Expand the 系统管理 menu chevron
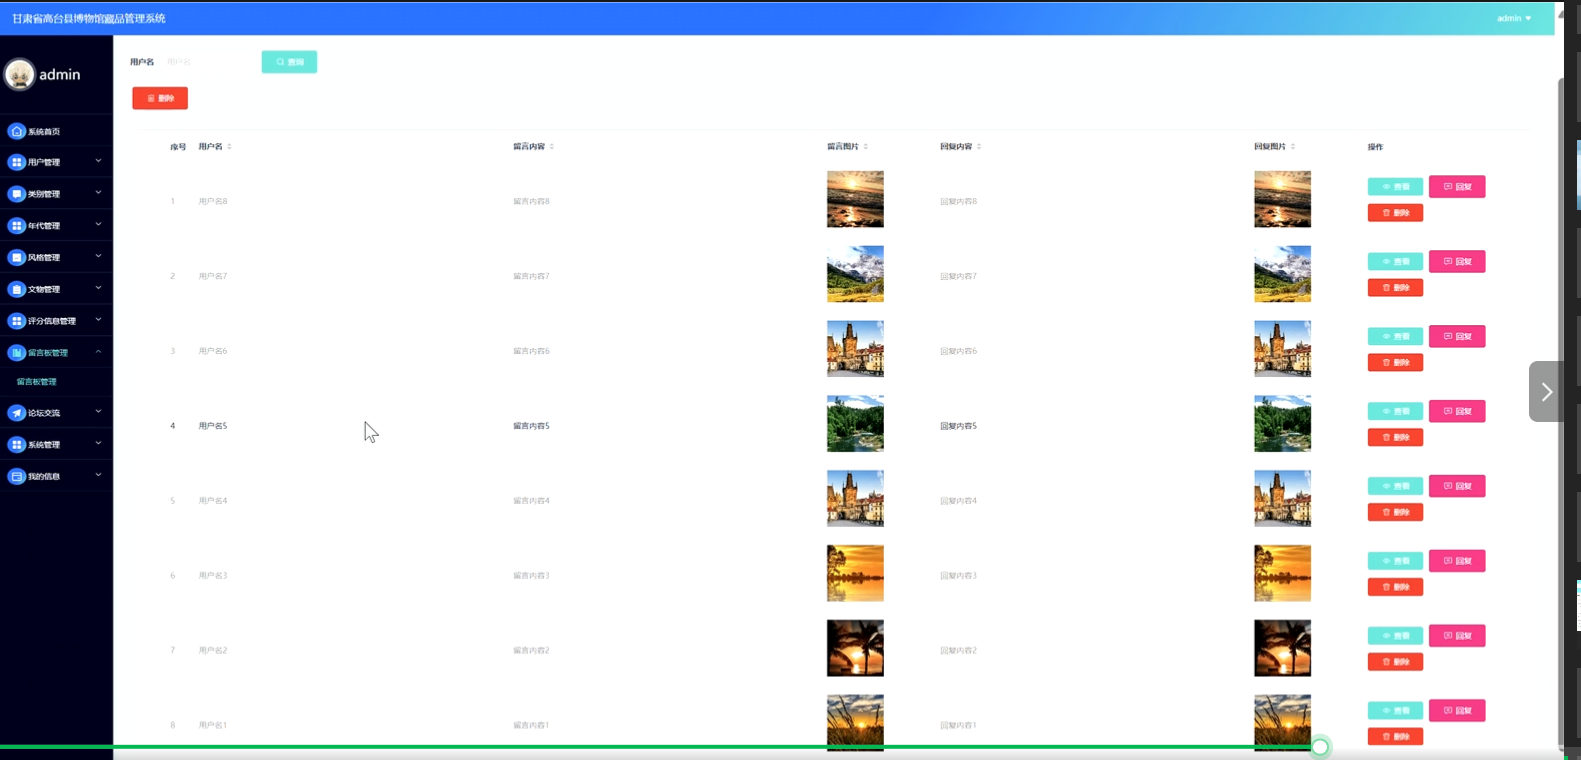Viewport: 1581px width, 760px height. click(98, 443)
